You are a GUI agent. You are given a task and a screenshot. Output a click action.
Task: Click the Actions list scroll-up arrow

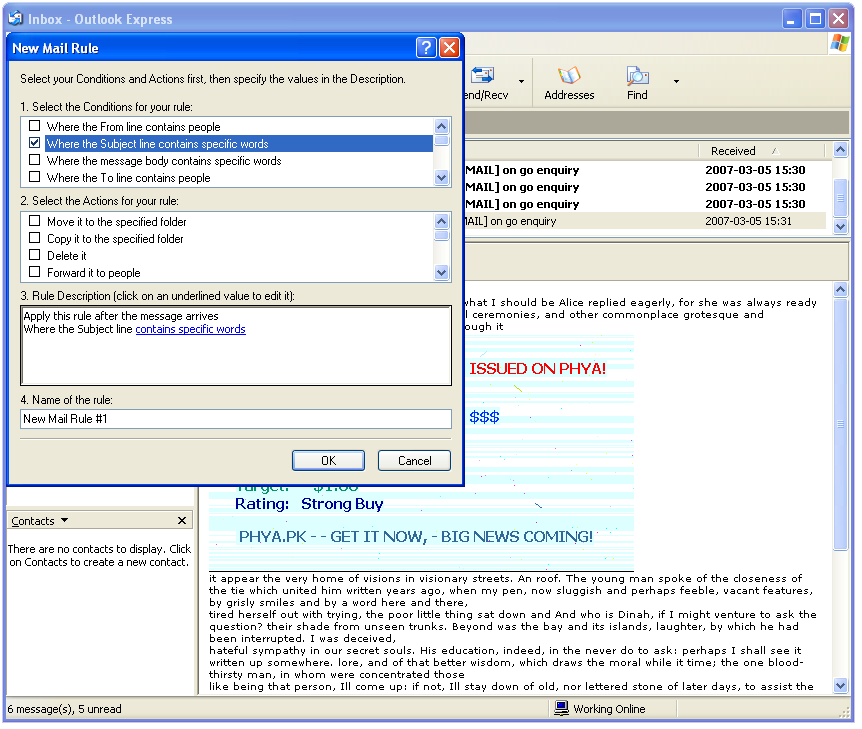point(441,222)
